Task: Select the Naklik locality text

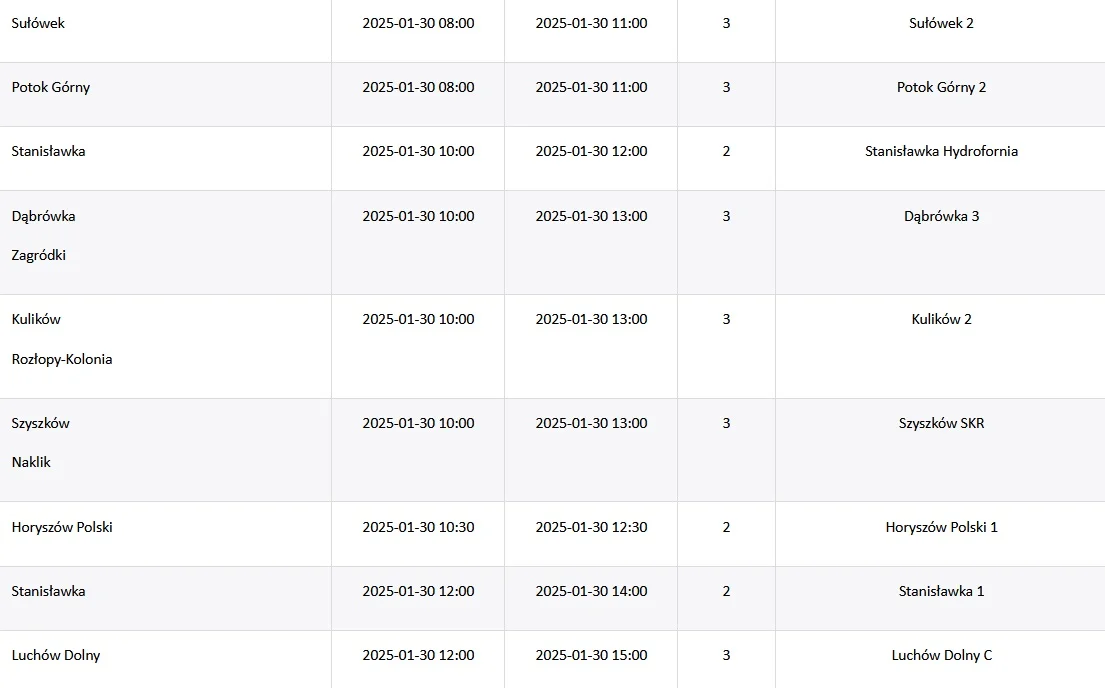Action: 31,462
